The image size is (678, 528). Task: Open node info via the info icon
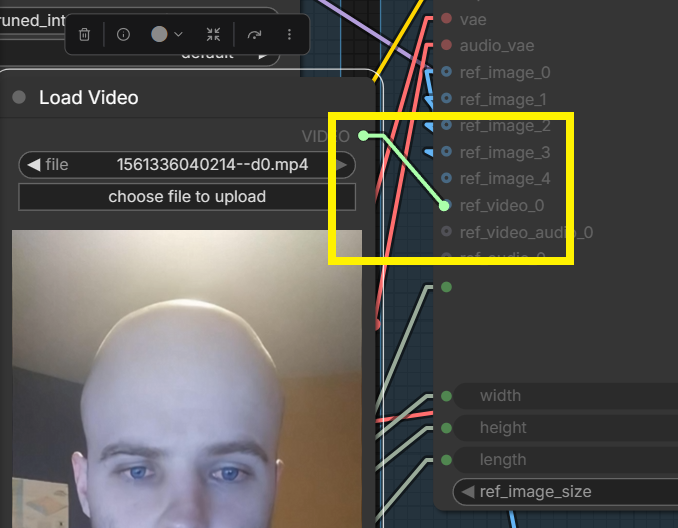[x=123, y=34]
